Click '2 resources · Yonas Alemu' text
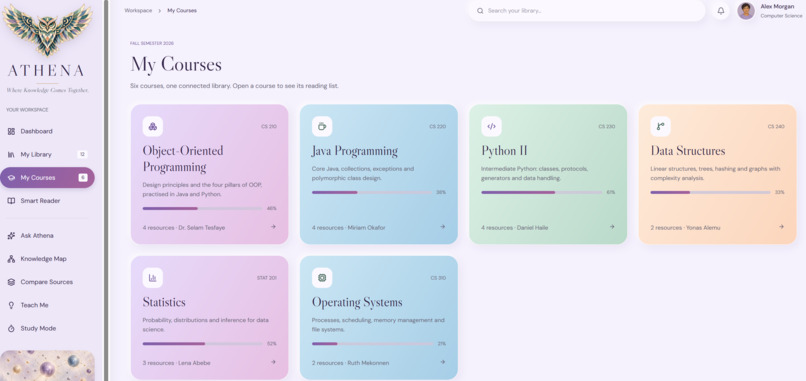This screenshot has height=381, width=806. (x=685, y=227)
